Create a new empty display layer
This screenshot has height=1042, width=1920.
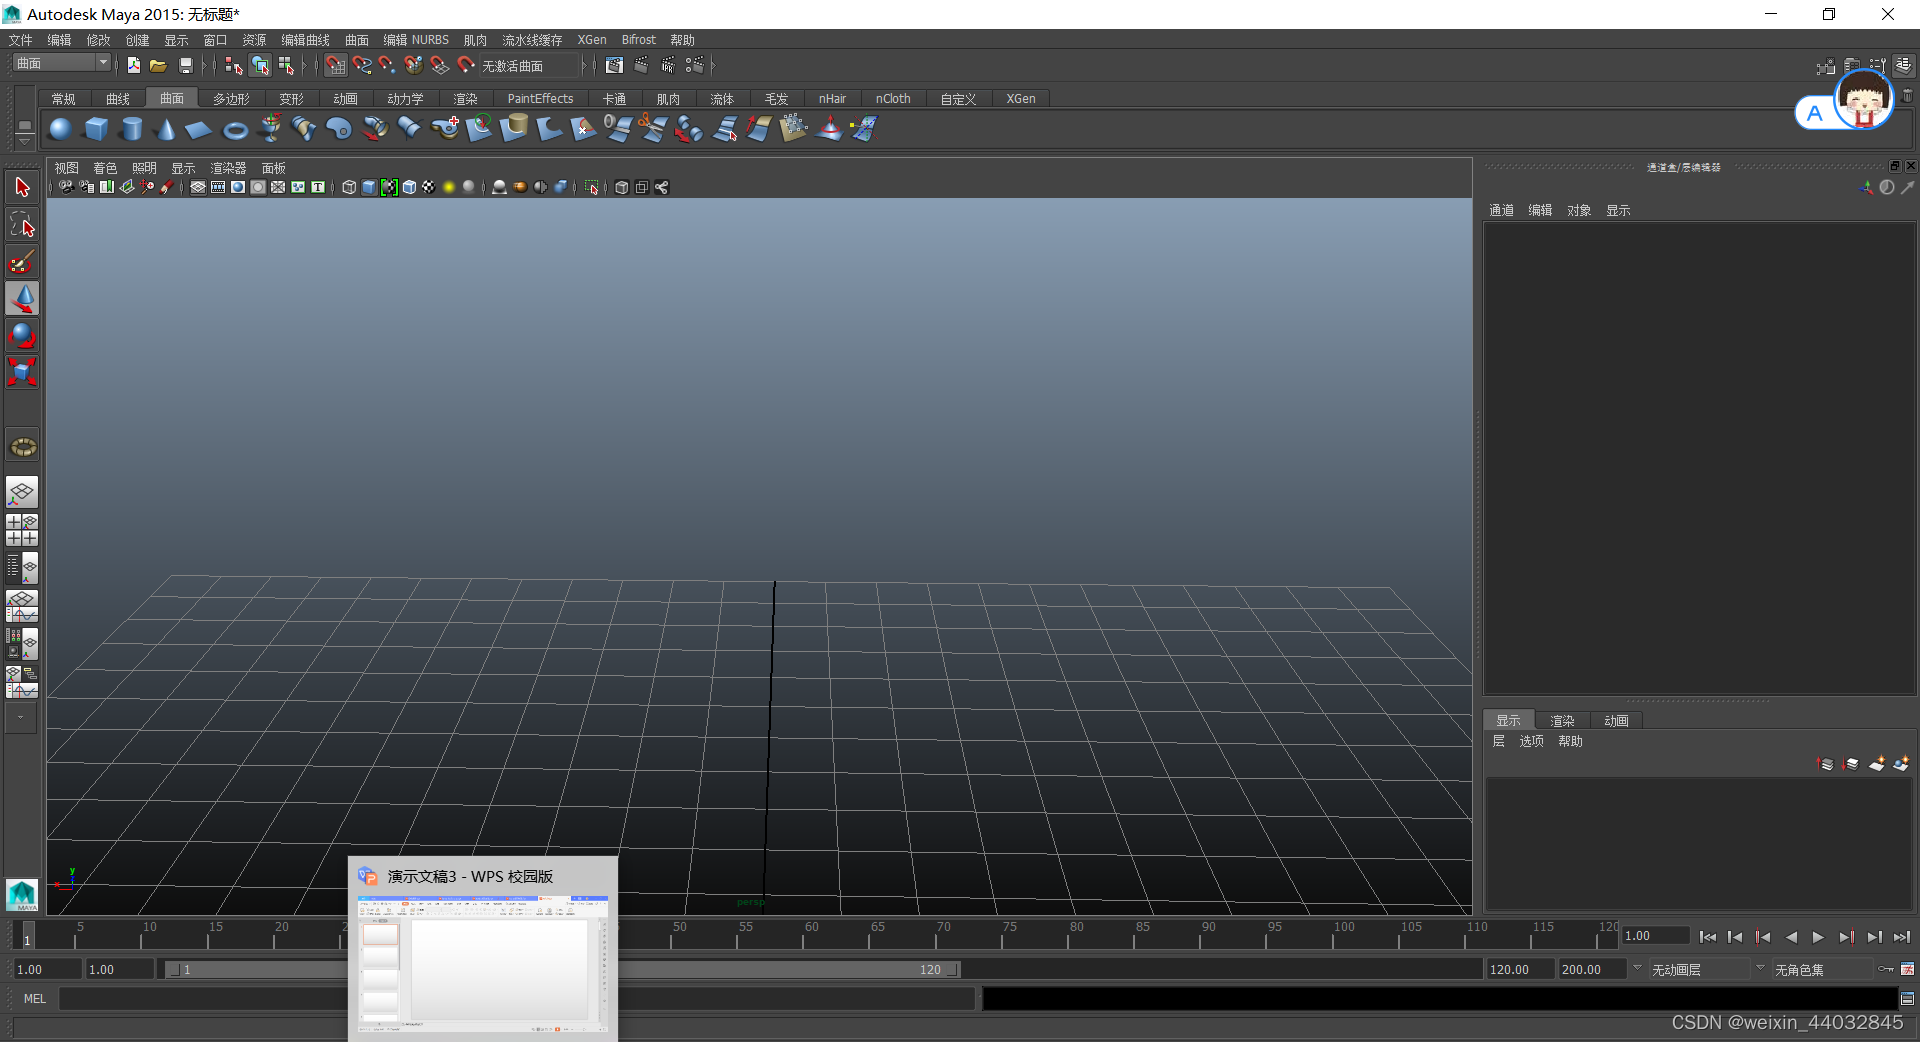(x=1876, y=764)
